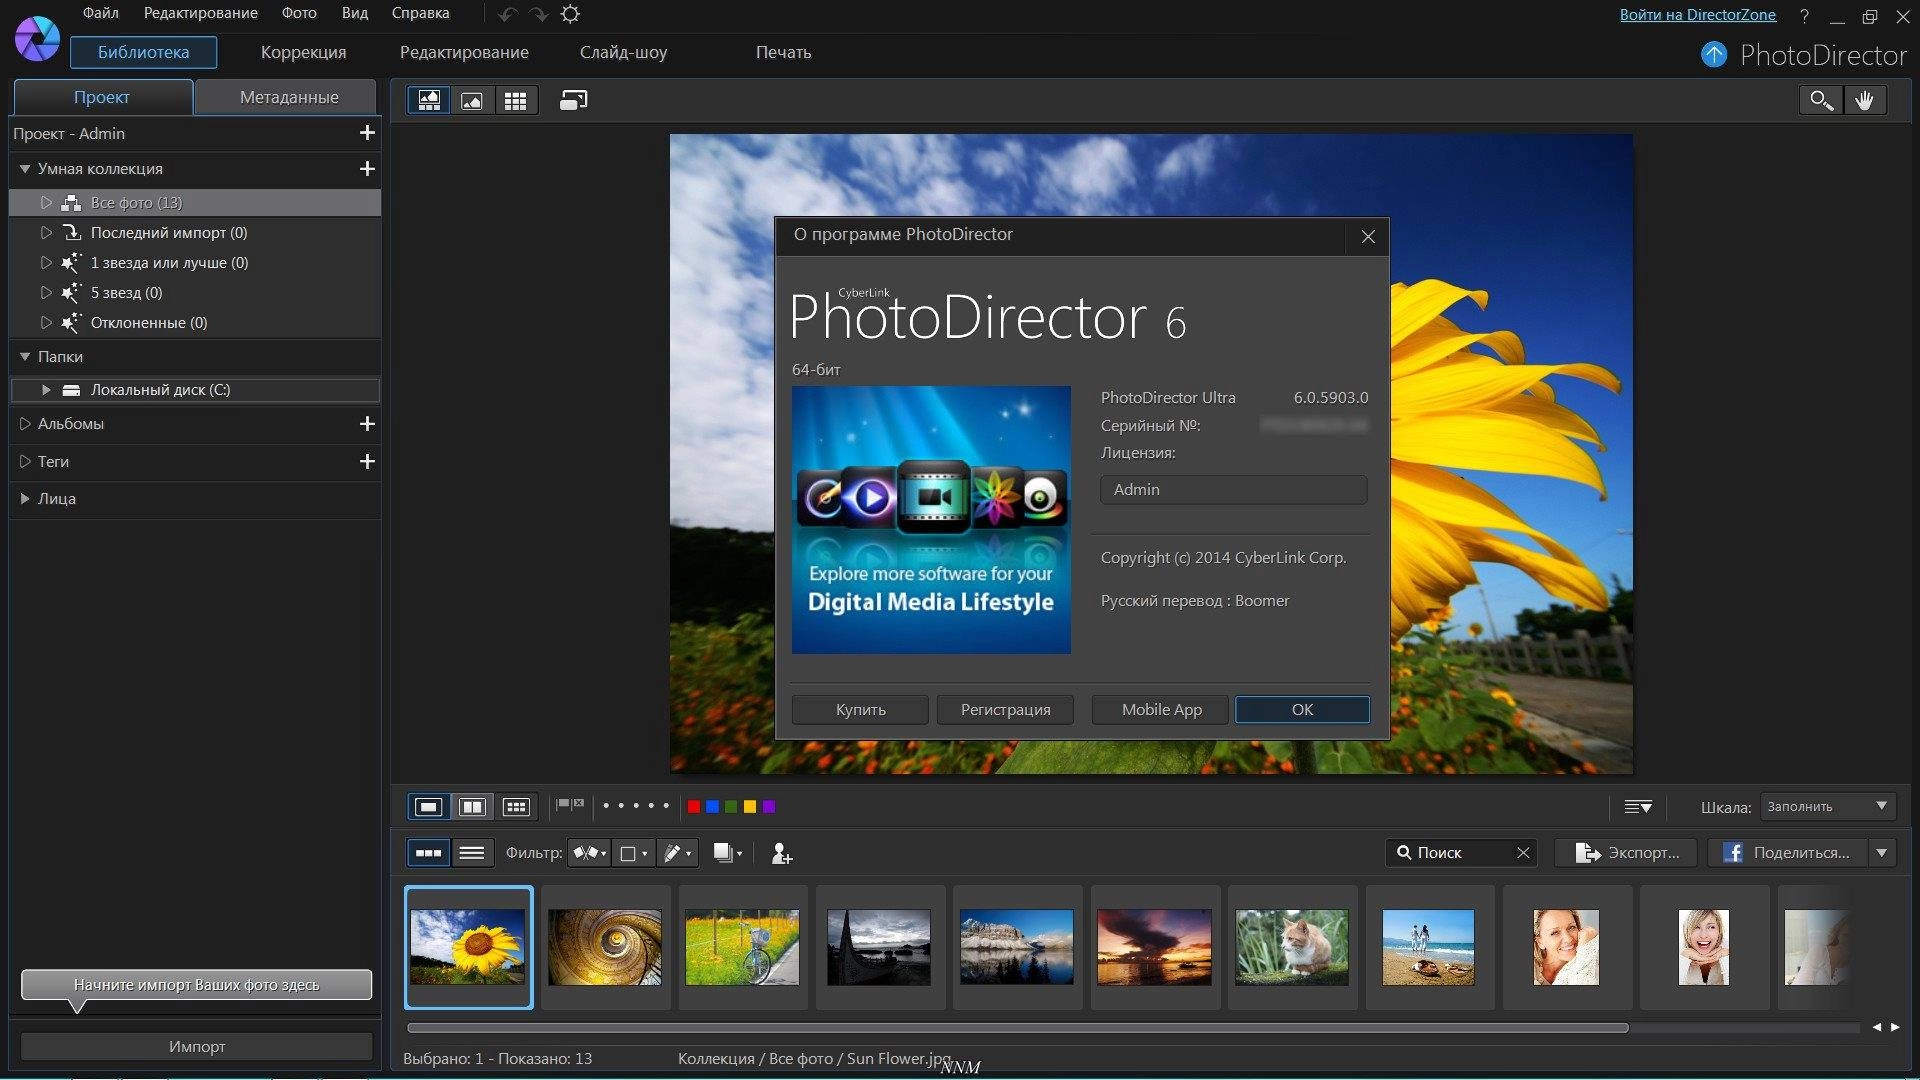Add a new tag with plus icon
The image size is (1920, 1080).
(x=367, y=461)
